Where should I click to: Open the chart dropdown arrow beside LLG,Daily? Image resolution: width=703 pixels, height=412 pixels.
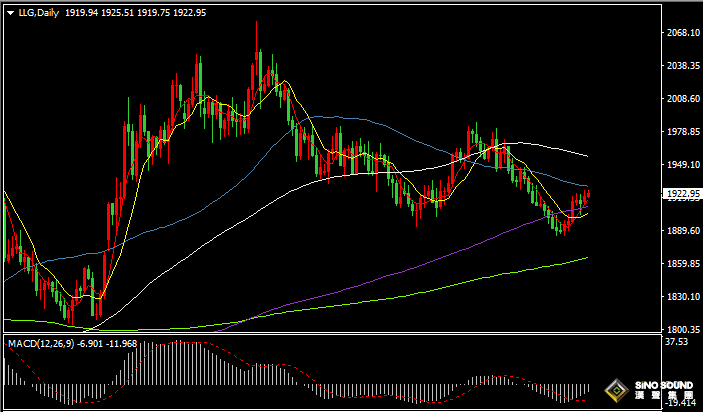tap(10, 13)
